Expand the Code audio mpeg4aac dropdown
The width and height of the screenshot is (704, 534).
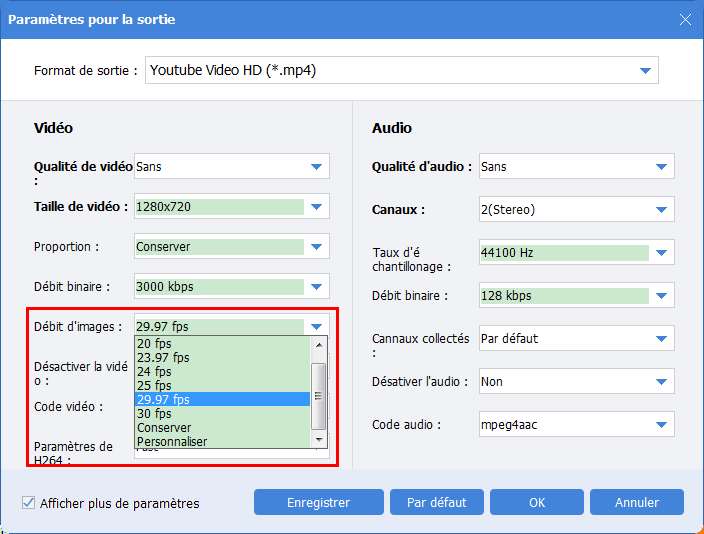pos(661,425)
